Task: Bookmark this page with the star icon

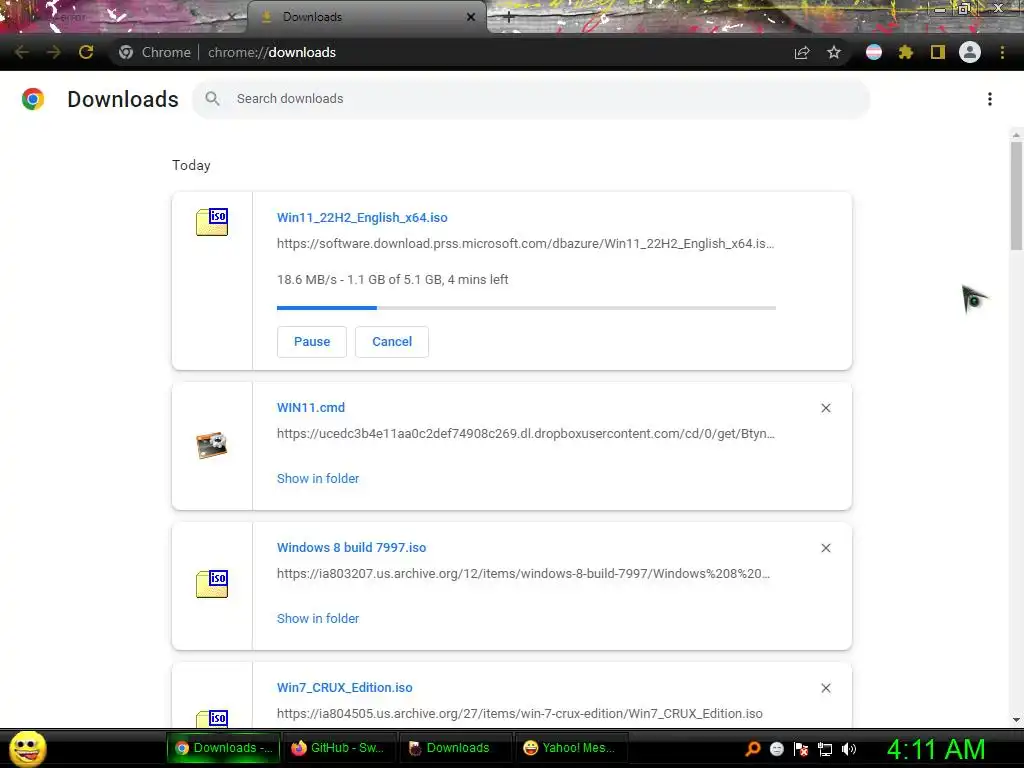Action: click(834, 52)
